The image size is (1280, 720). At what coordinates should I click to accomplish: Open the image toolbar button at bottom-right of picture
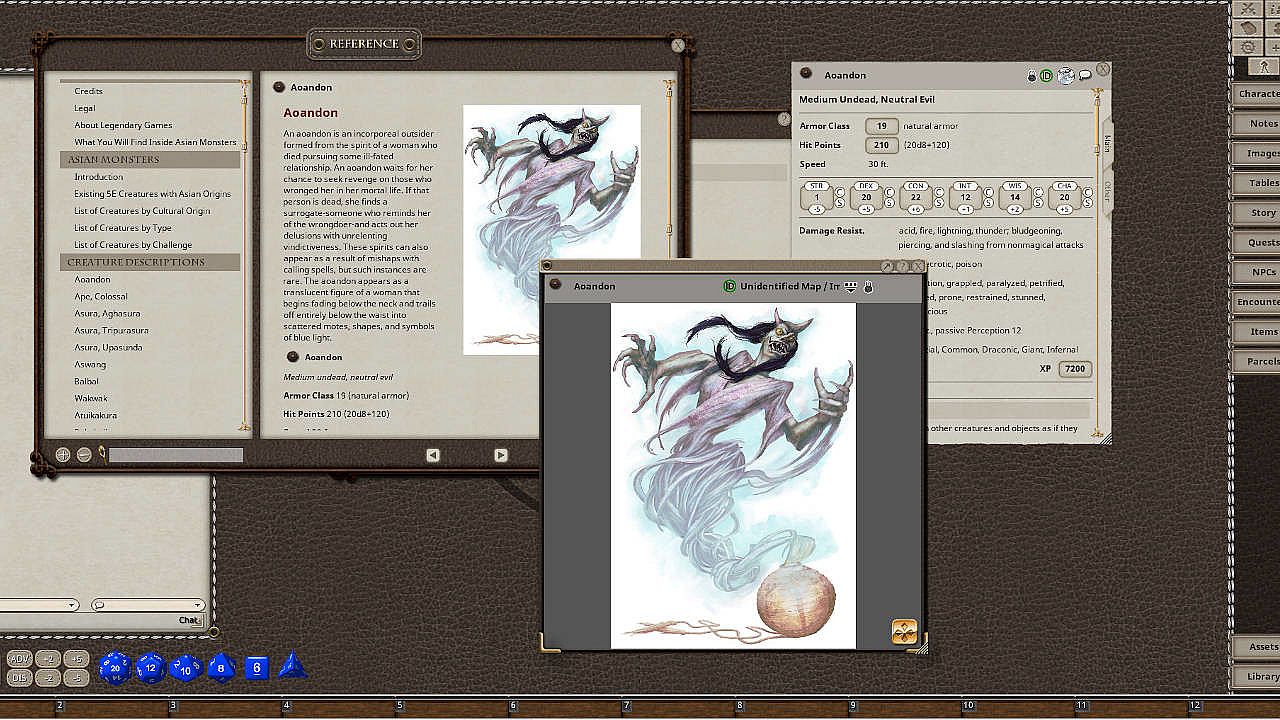(x=903, y=632)
